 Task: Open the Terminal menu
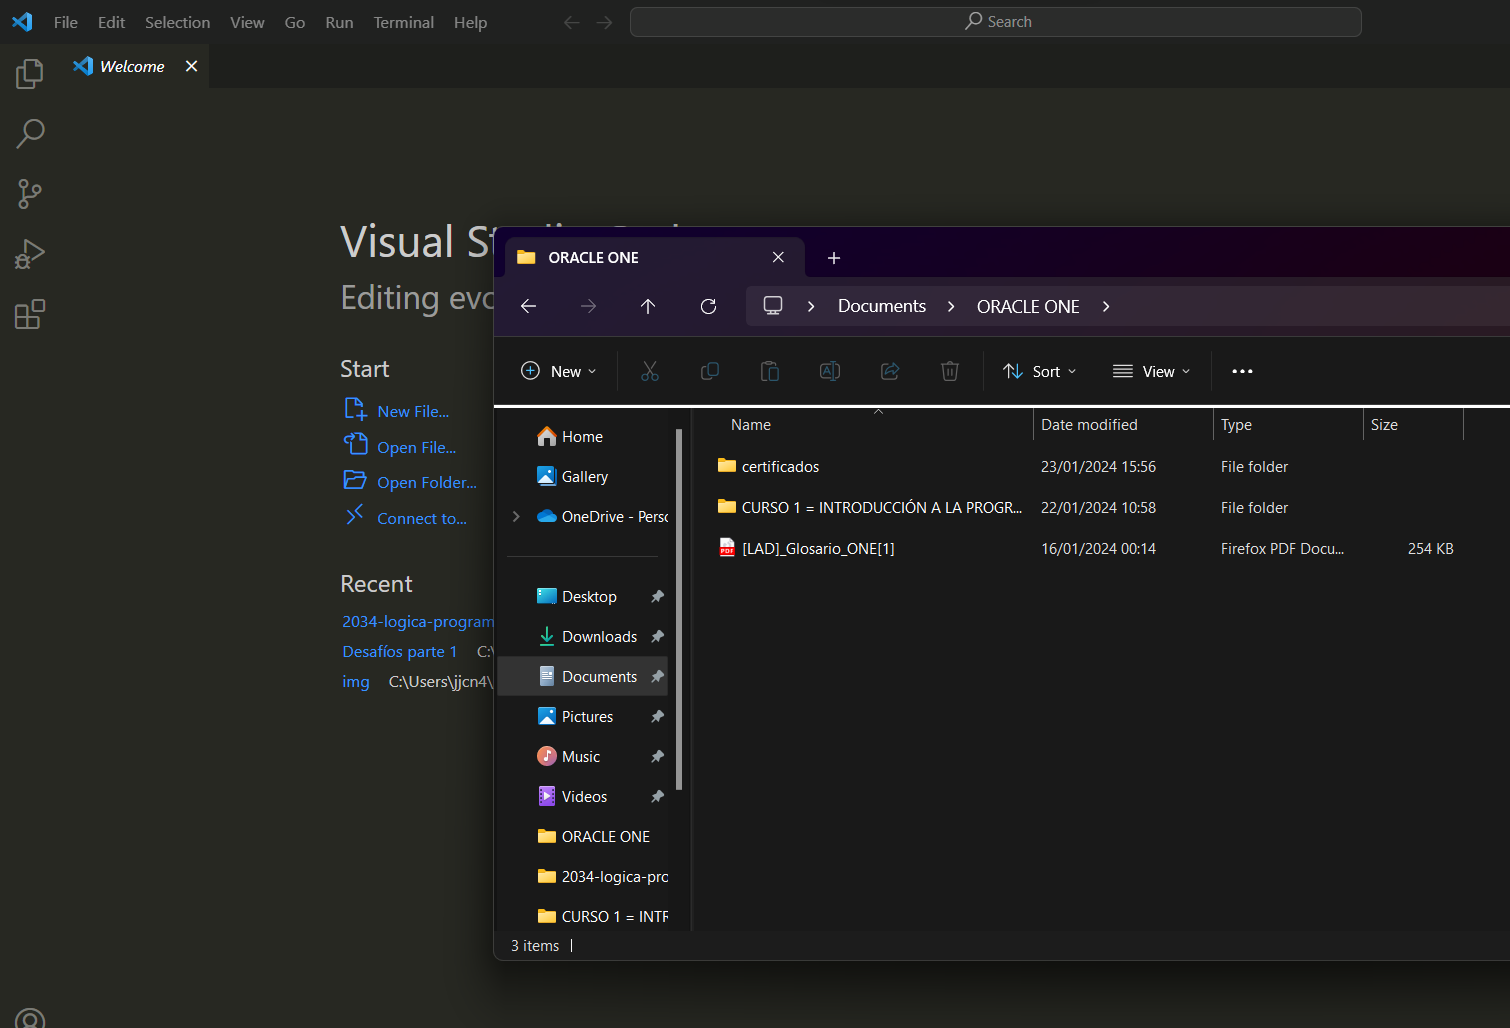(403, 22)
